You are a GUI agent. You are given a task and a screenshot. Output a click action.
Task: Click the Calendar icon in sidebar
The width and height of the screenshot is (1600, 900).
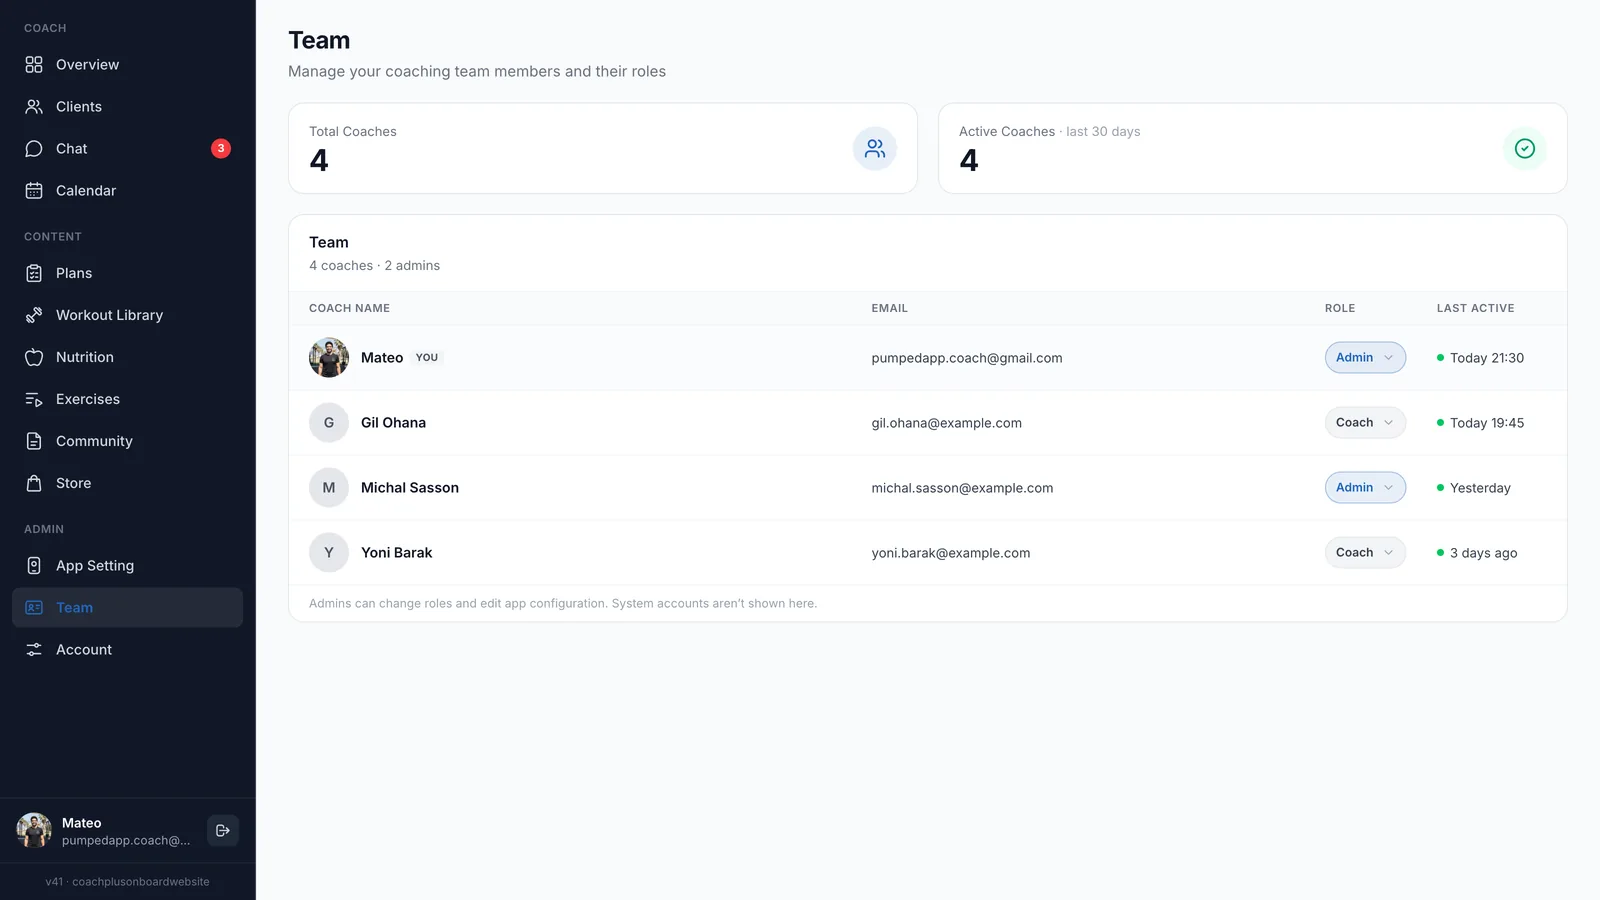pyautogui.click(x=34, y=190)
